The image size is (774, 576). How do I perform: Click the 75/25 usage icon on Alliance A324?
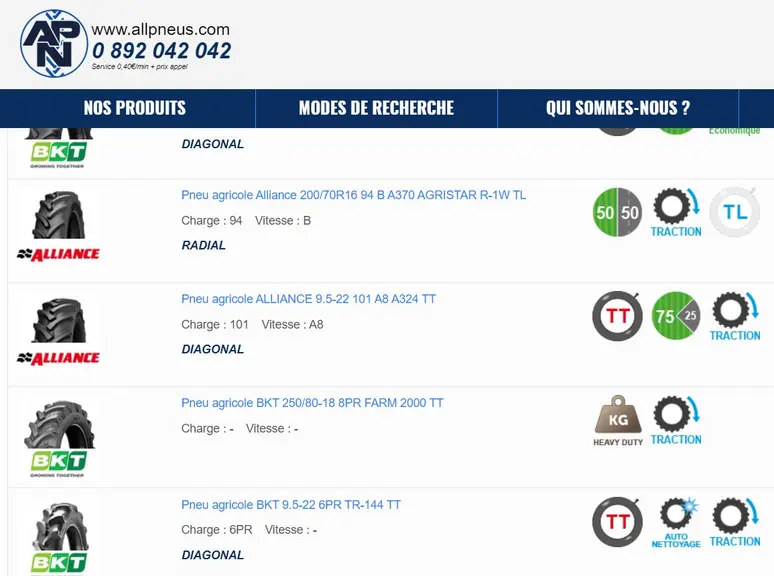(x=676, y=316)
